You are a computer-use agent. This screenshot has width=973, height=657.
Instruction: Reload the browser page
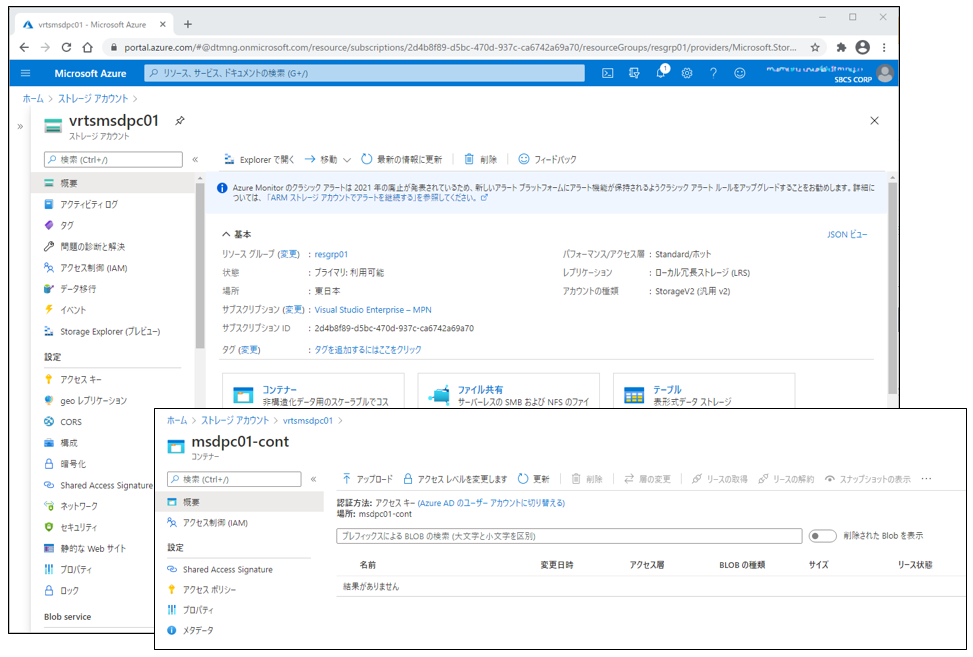[x=66, y=47]
